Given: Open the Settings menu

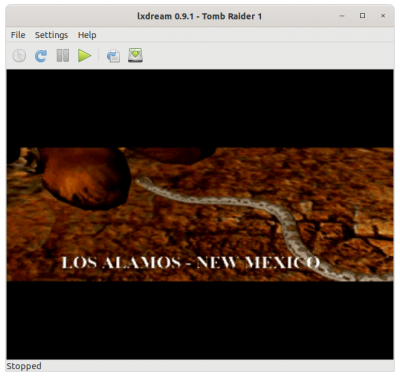Looking at the screenshot, I should pyautogui.click(x=51, y=35).
